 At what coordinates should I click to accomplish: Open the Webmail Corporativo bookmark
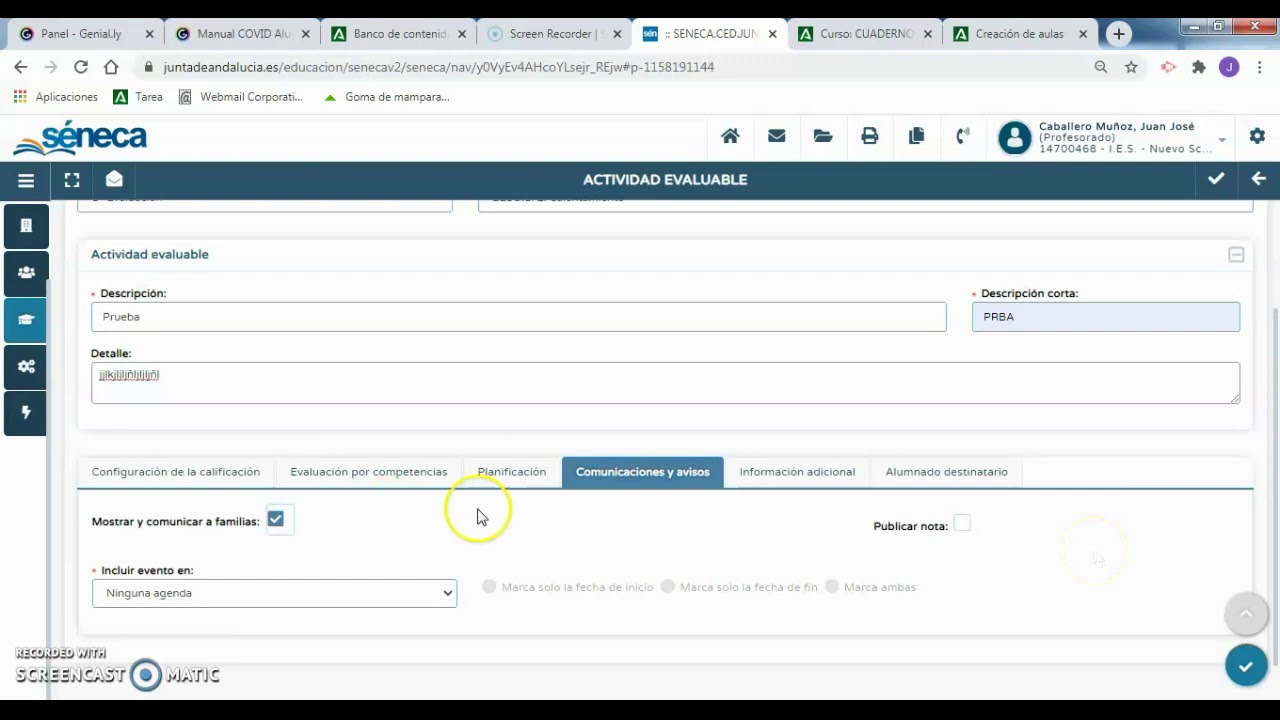pos(241,97)
